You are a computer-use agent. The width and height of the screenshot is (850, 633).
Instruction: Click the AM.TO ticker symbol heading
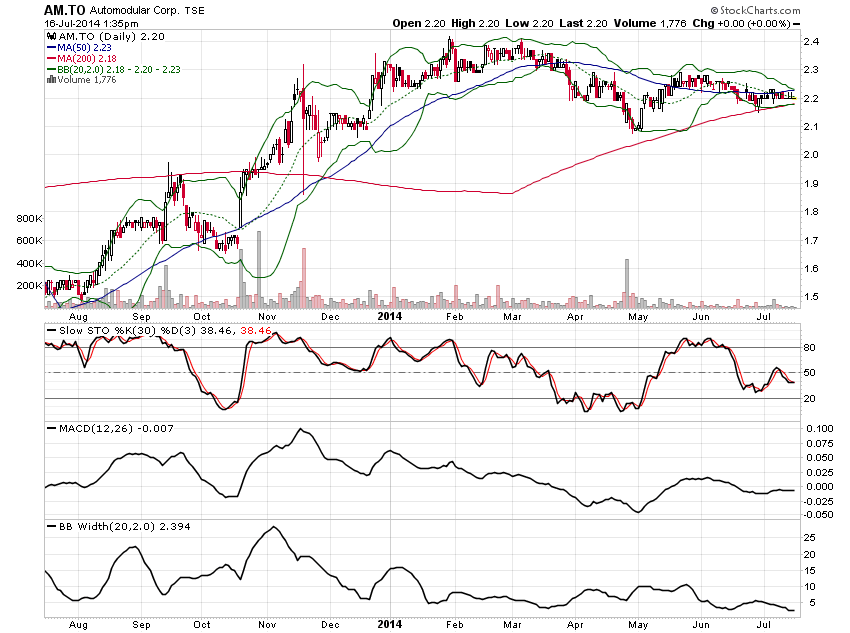coord(65,10)
